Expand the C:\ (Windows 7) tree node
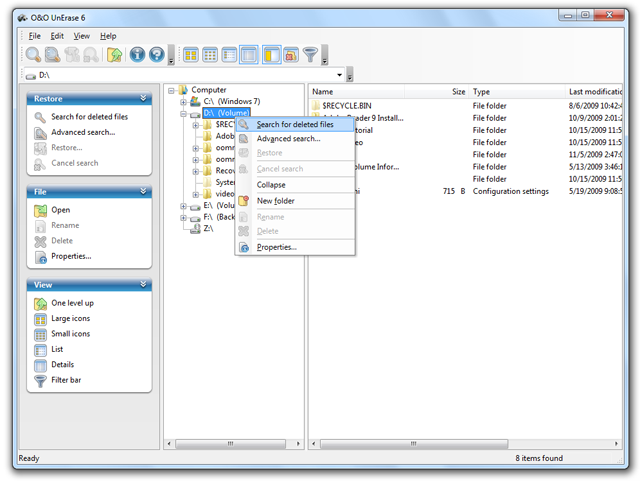The height and width of the screenshot is (484, 640). coord(183,102)
